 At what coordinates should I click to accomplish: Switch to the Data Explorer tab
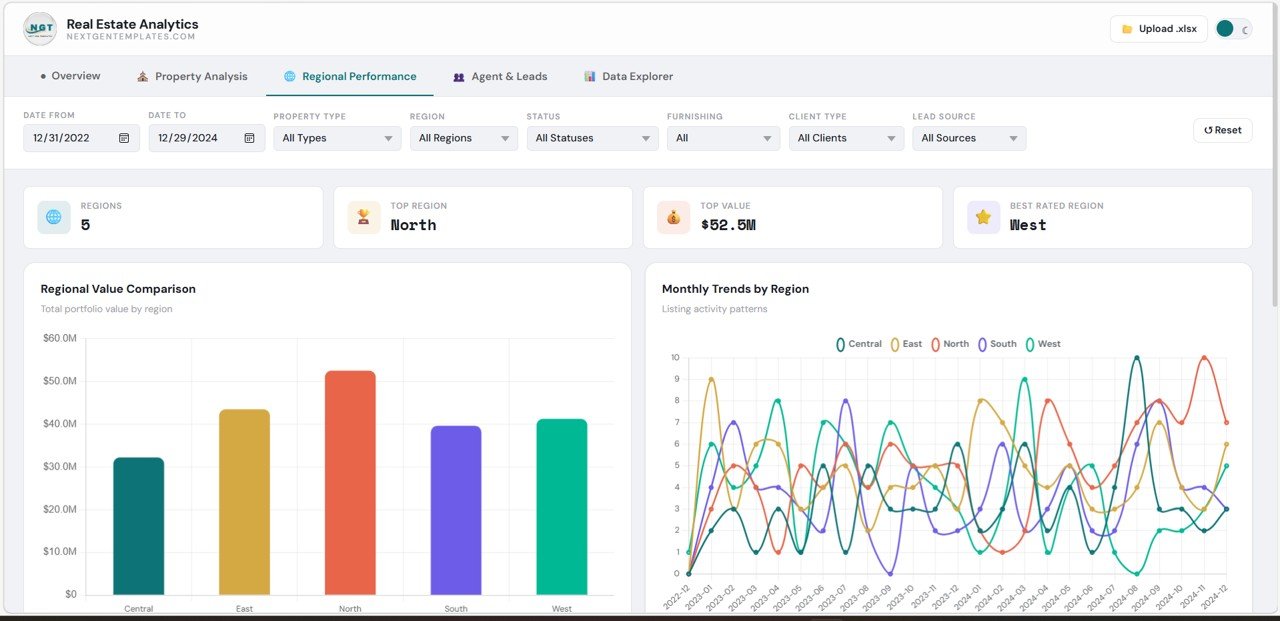click(628, 76)
